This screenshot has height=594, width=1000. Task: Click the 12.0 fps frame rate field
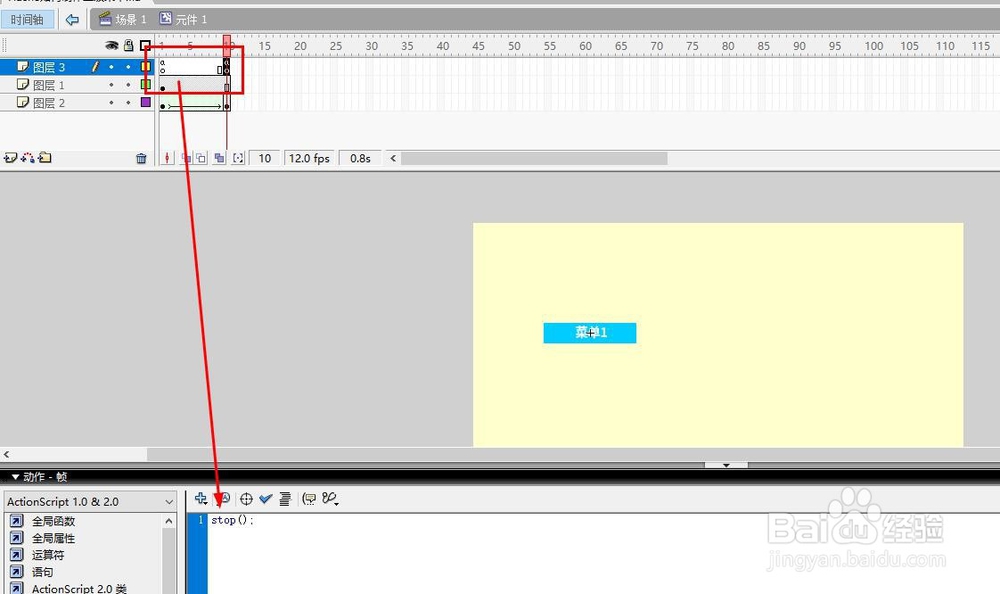click(309, 158)
